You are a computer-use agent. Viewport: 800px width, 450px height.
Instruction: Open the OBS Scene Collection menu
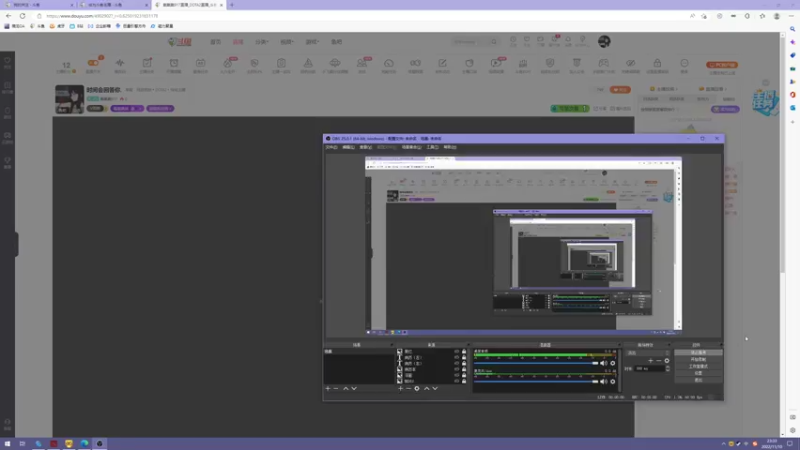(411, 147)
